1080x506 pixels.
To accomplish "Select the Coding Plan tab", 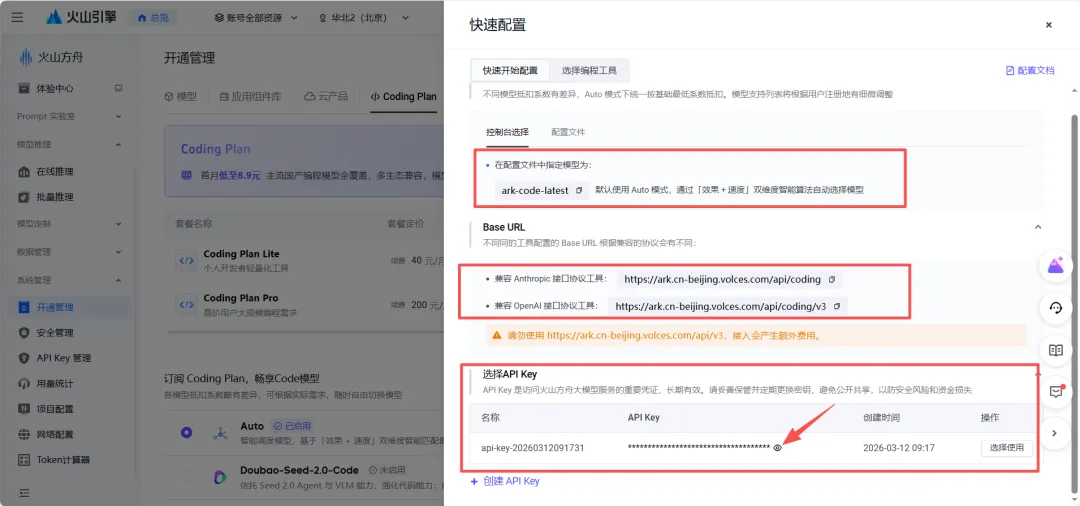I will pos(404,96).
